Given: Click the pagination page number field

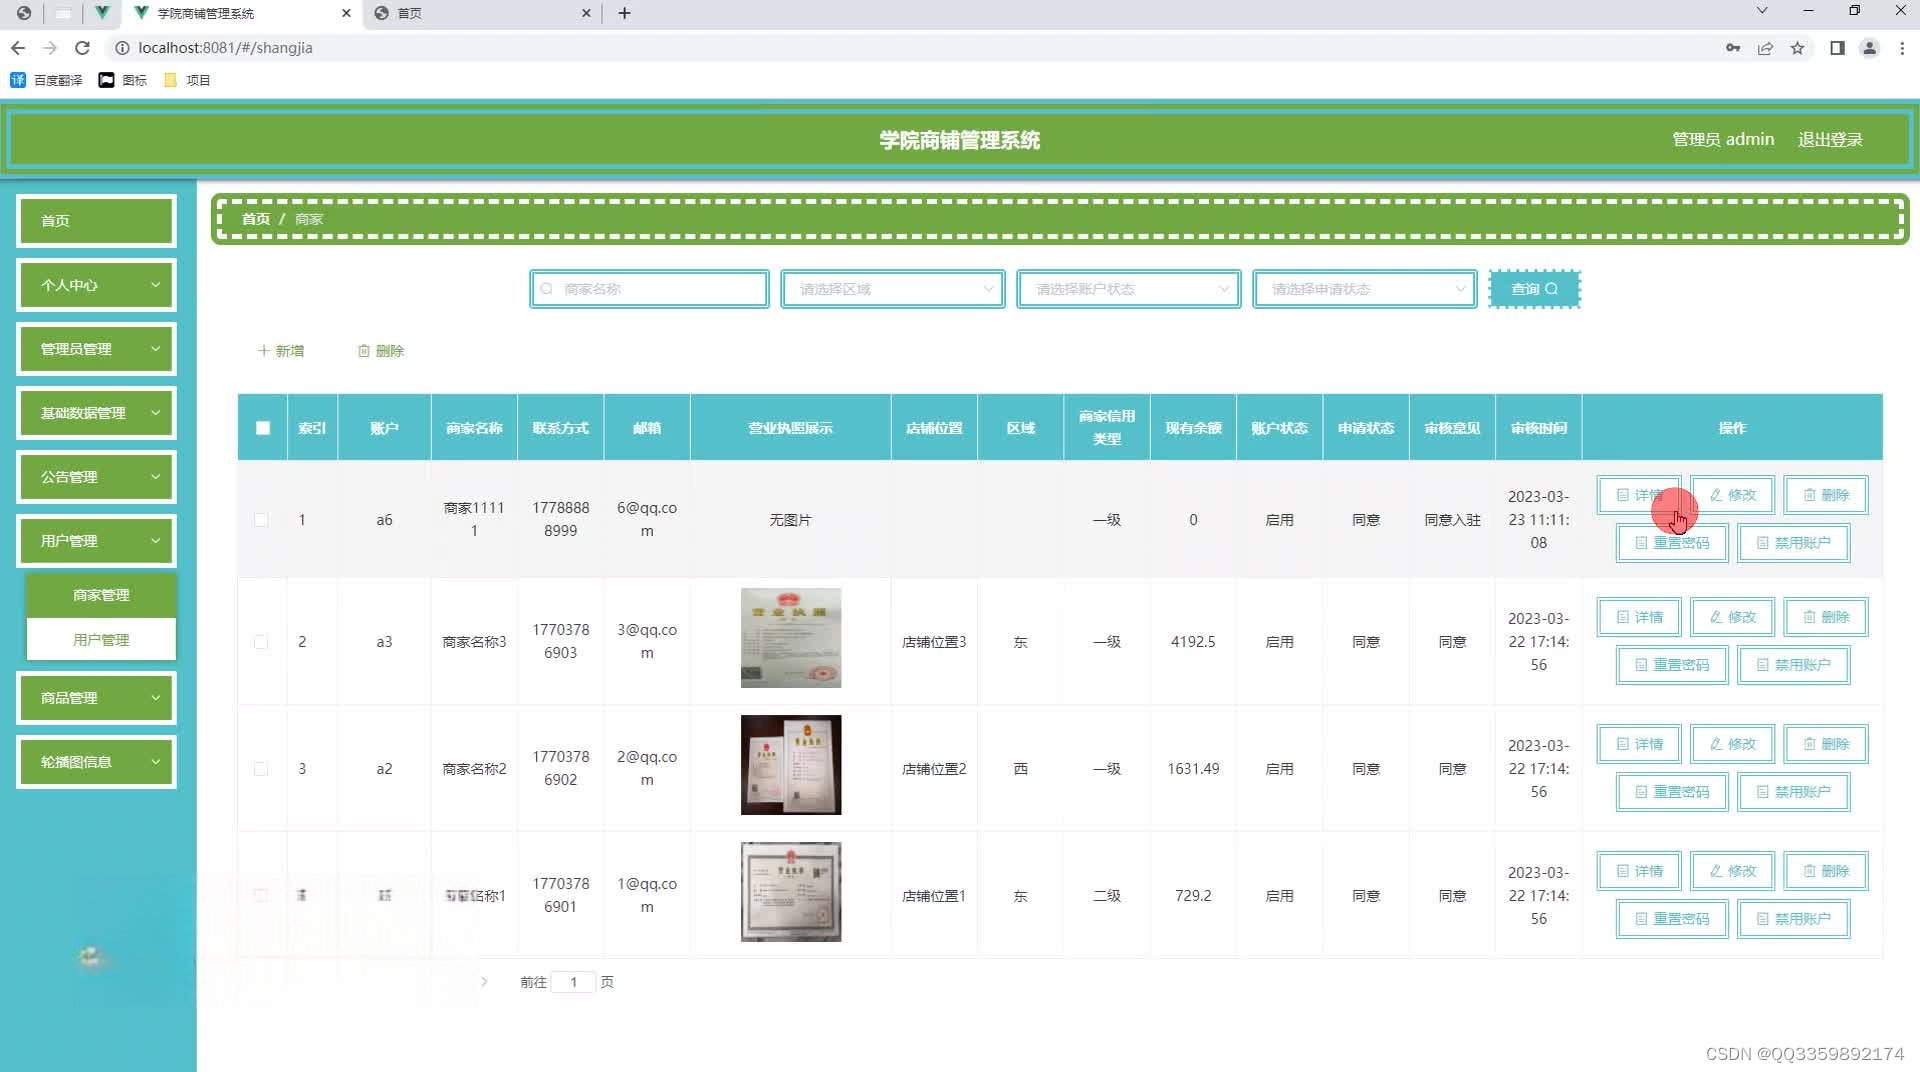Looking at the screenshot, I should coord(573,982).
